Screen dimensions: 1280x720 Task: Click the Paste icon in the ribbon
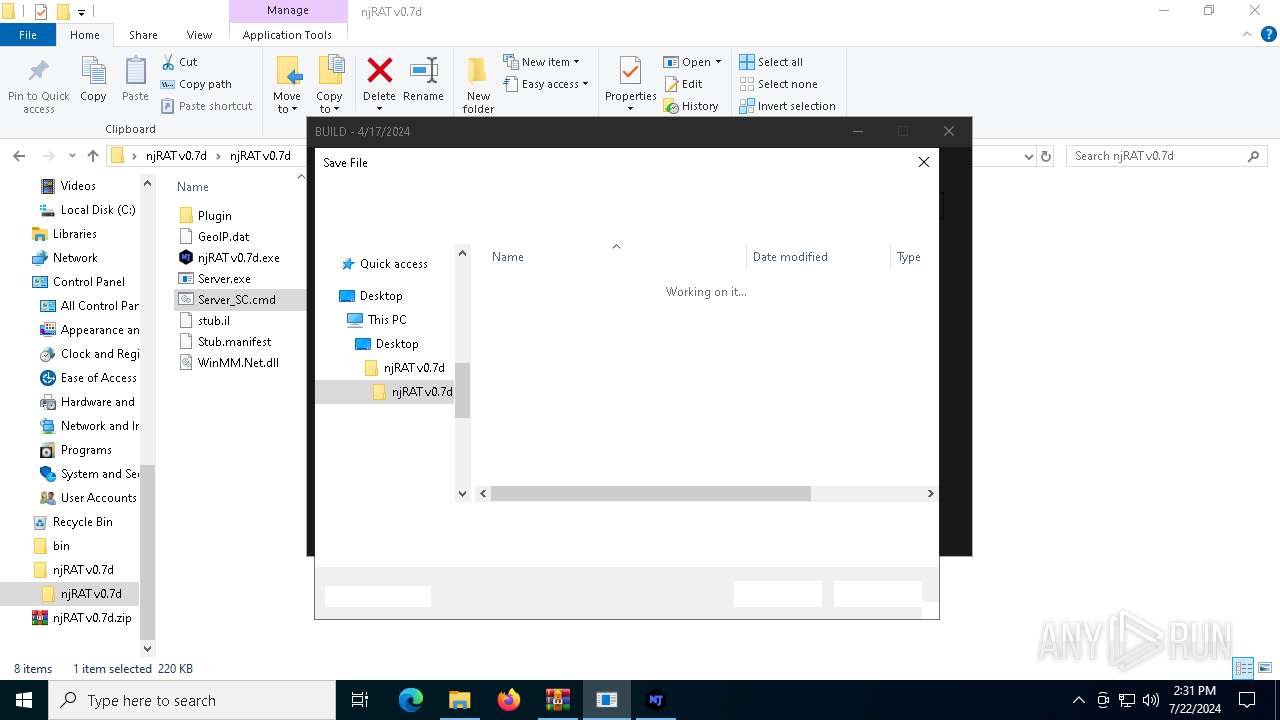click(x=135, y=72)
